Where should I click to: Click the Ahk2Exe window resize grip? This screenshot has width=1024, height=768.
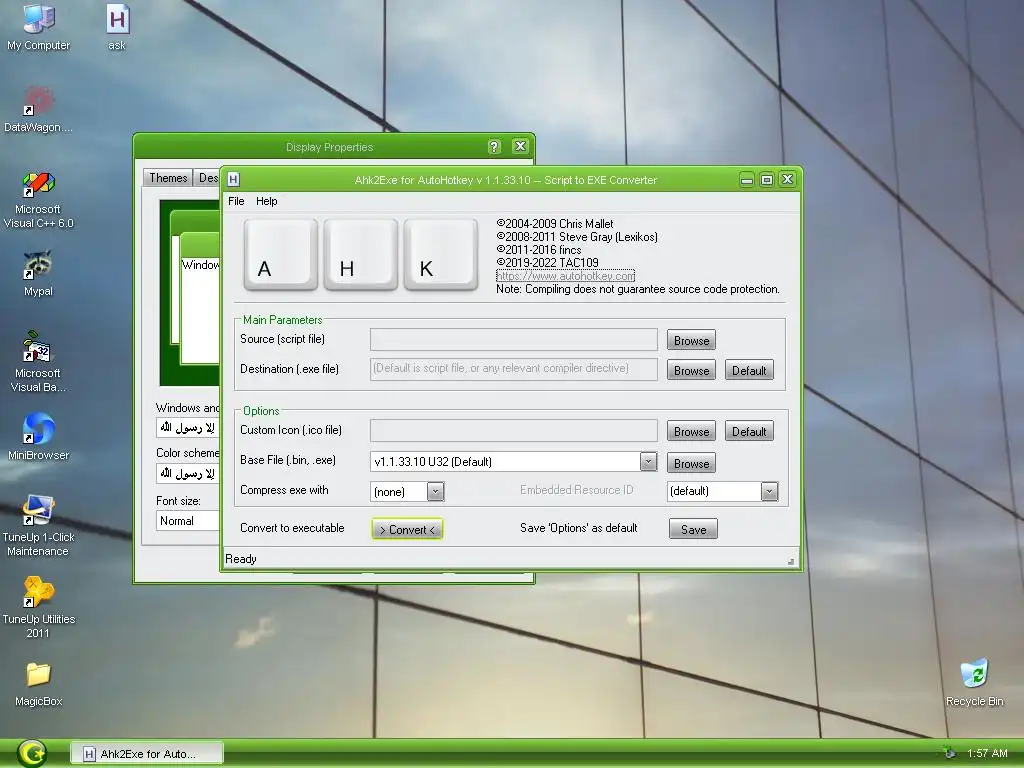pos(791,561)
